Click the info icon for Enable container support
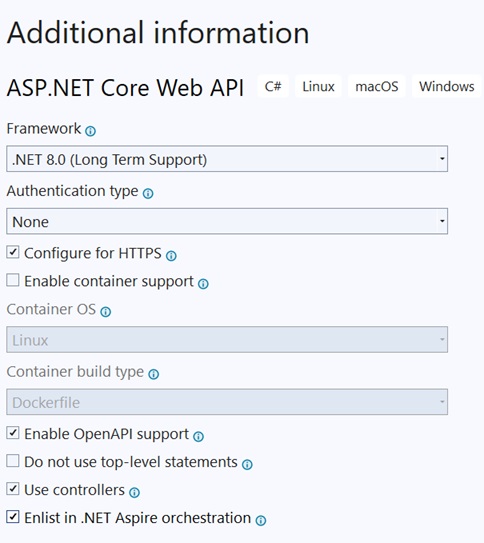Viewport: 484px width, 543px height. coord(203,284)
